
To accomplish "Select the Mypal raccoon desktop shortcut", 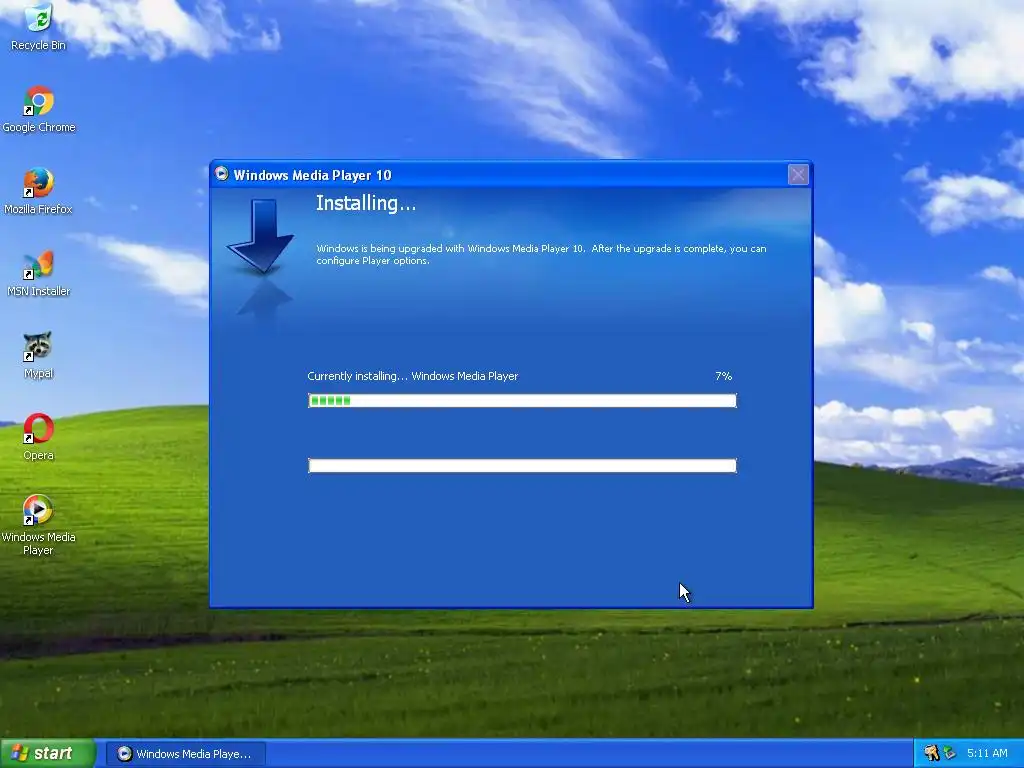I will 39,355.
